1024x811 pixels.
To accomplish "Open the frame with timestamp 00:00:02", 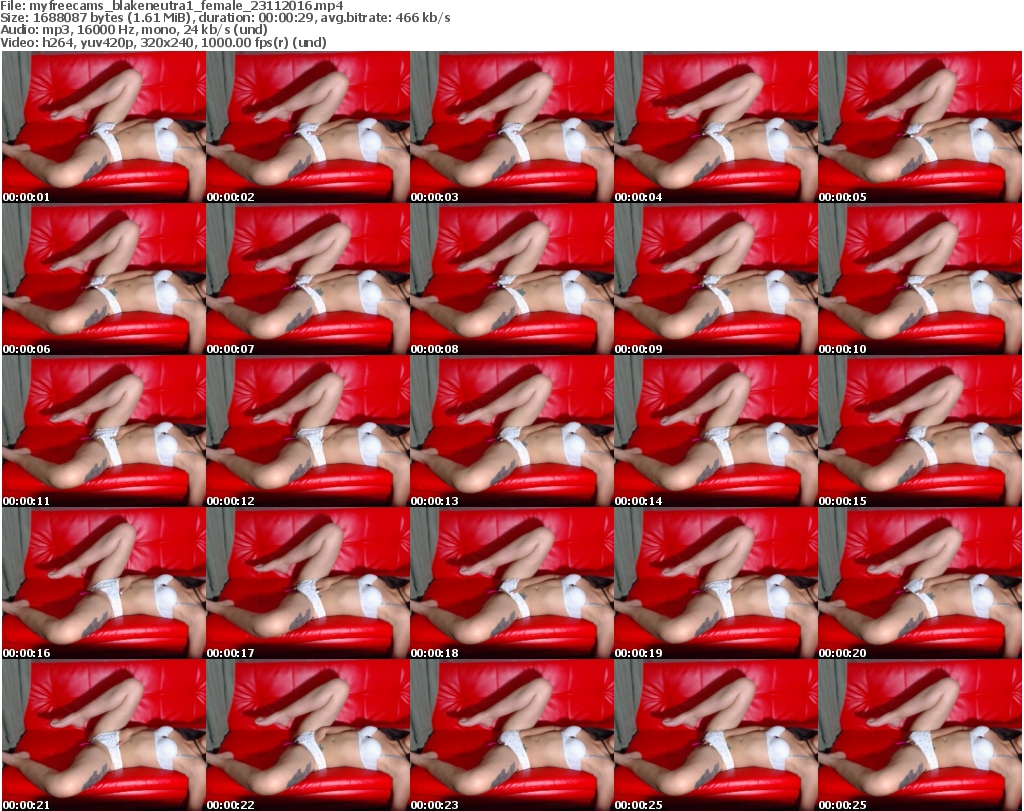I will pyautogui.click(x=308, y=127).
